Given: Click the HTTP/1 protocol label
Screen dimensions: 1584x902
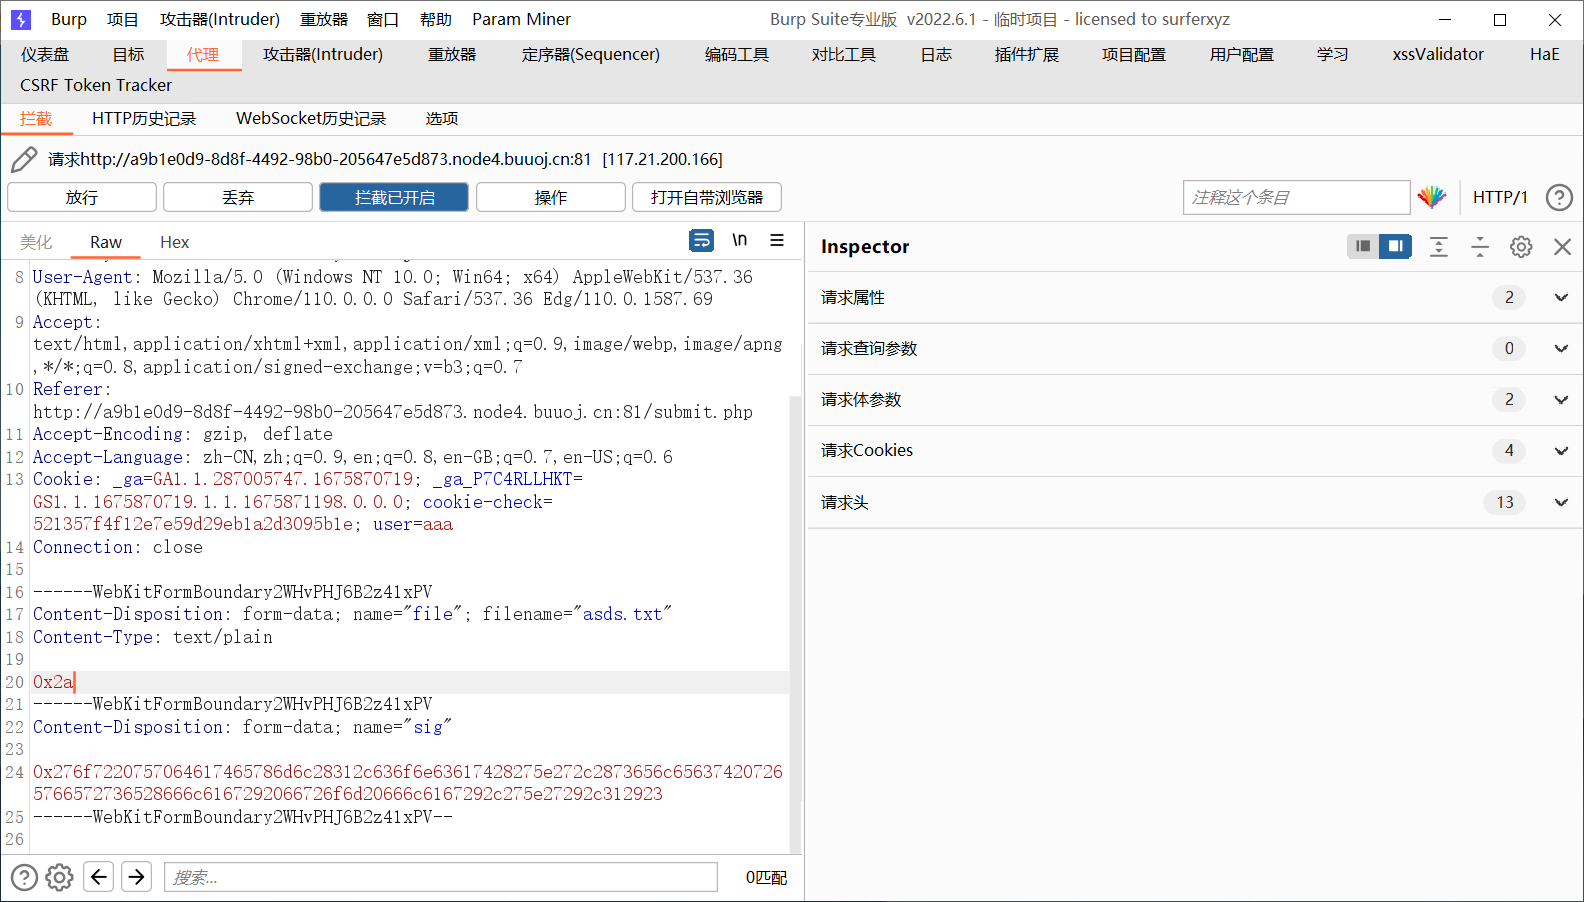Looking at the screenshot, I should pos(1500,197).
